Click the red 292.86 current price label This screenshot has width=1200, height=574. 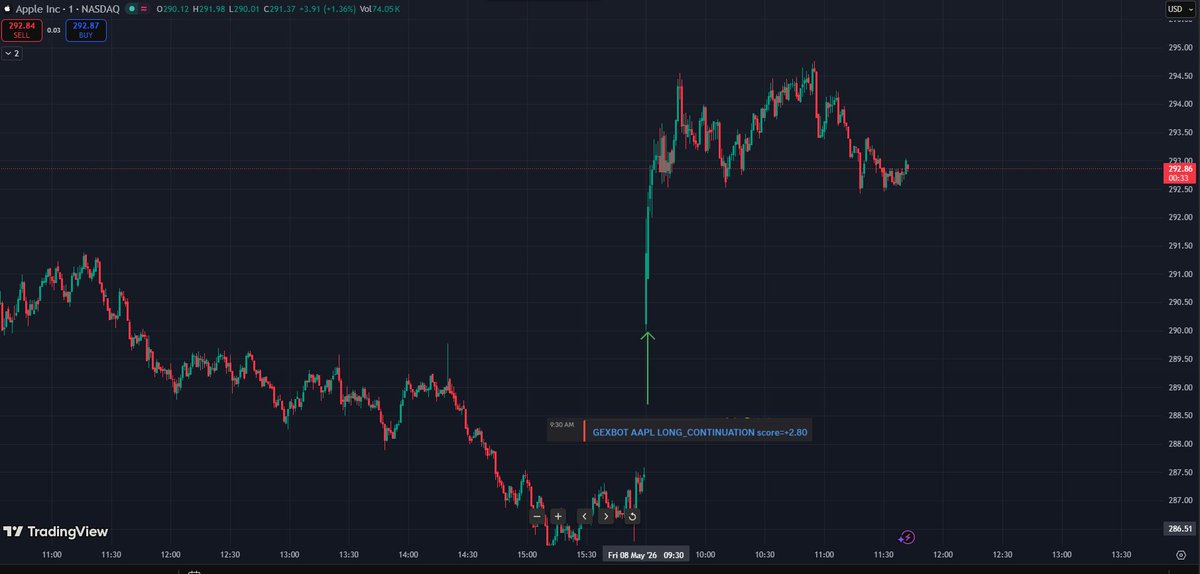point(1179,174)
